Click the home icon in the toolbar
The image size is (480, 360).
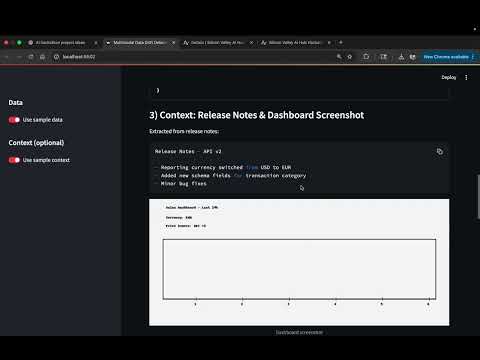tap(42, 57)
